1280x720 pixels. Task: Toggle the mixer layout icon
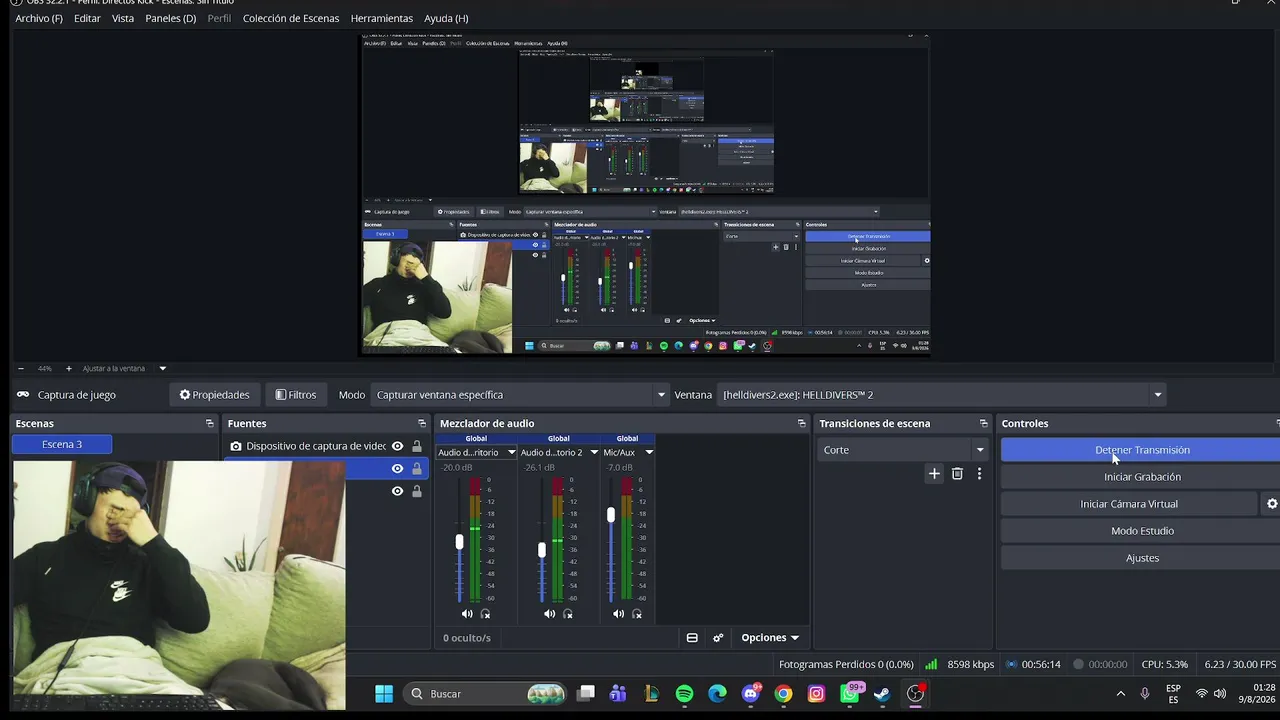[x=692, y=638]
